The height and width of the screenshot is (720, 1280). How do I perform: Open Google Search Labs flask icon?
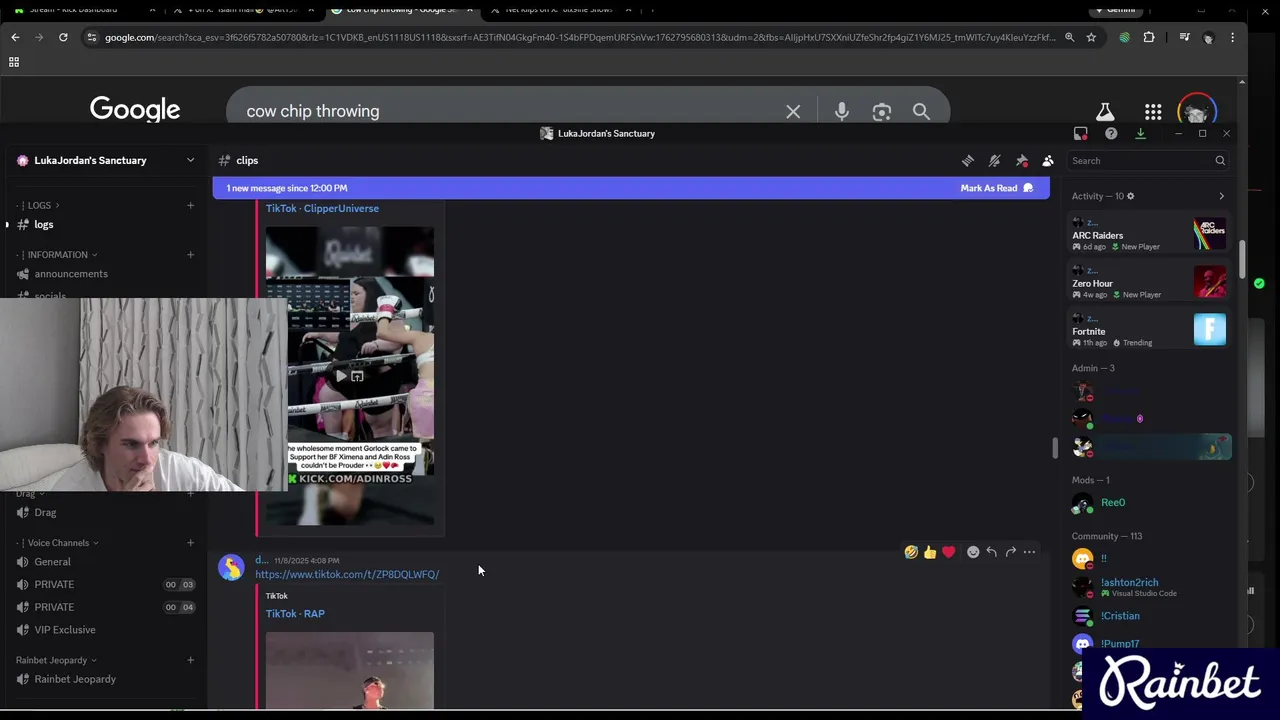click(x=1105, y=112)
